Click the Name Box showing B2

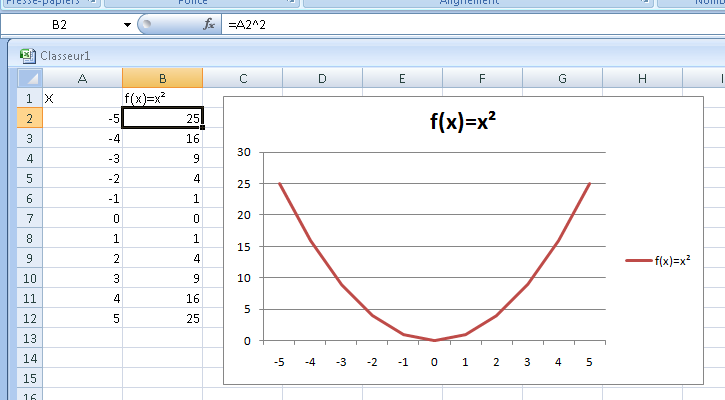click(x=60, y=25)
